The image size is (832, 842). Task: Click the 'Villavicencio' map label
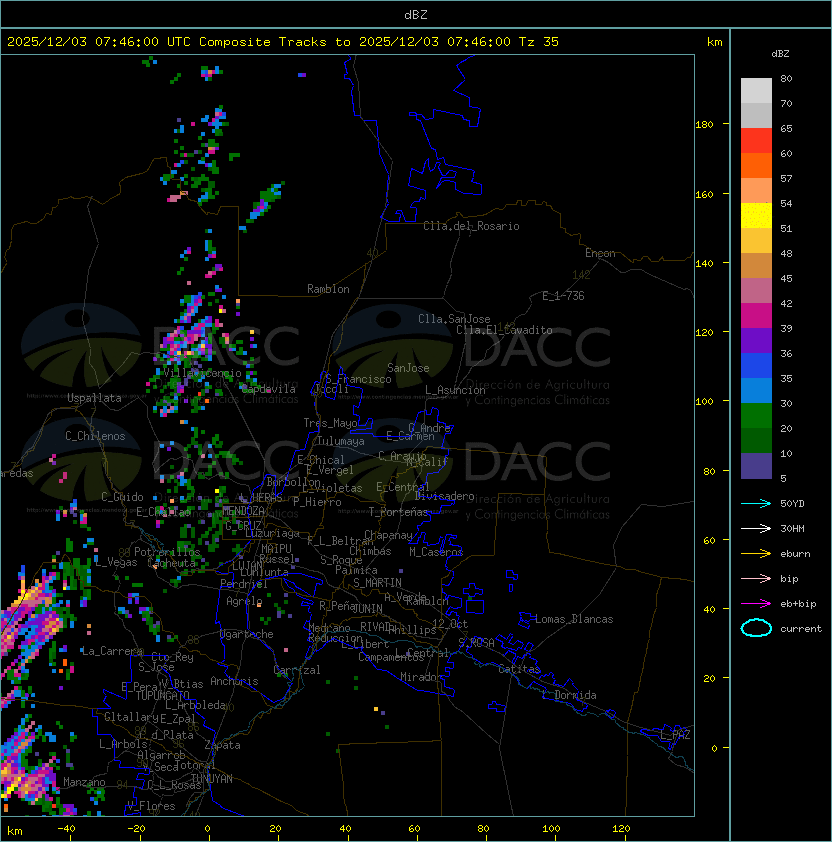[x=202, y=373]
